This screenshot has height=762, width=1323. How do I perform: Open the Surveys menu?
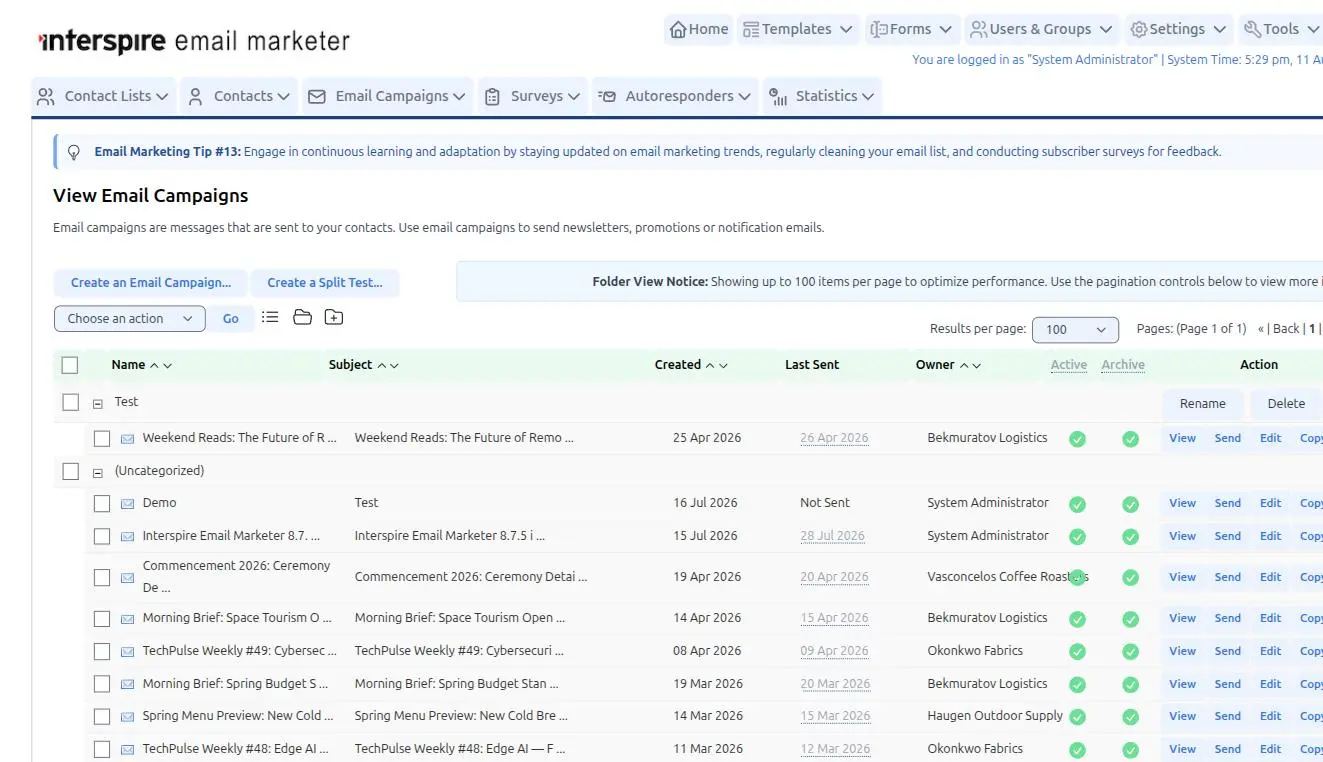(x=533, y=96)
